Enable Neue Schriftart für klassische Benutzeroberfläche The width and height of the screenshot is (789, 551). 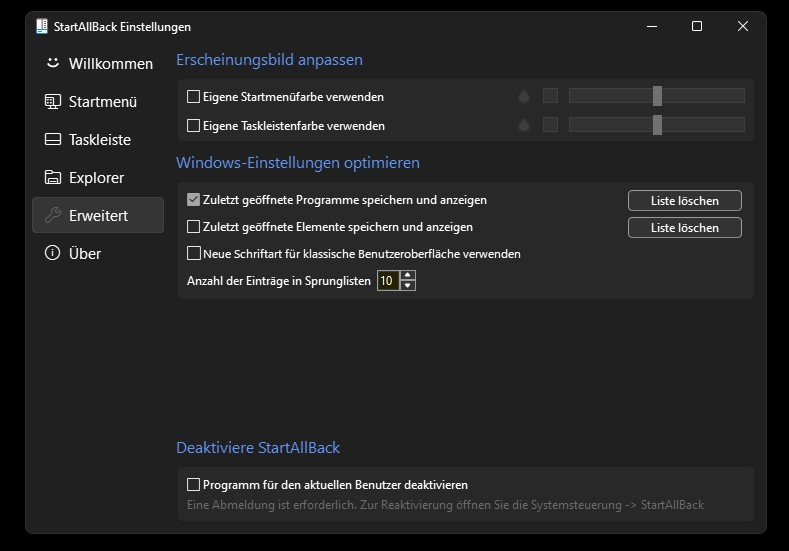[193, 254]
